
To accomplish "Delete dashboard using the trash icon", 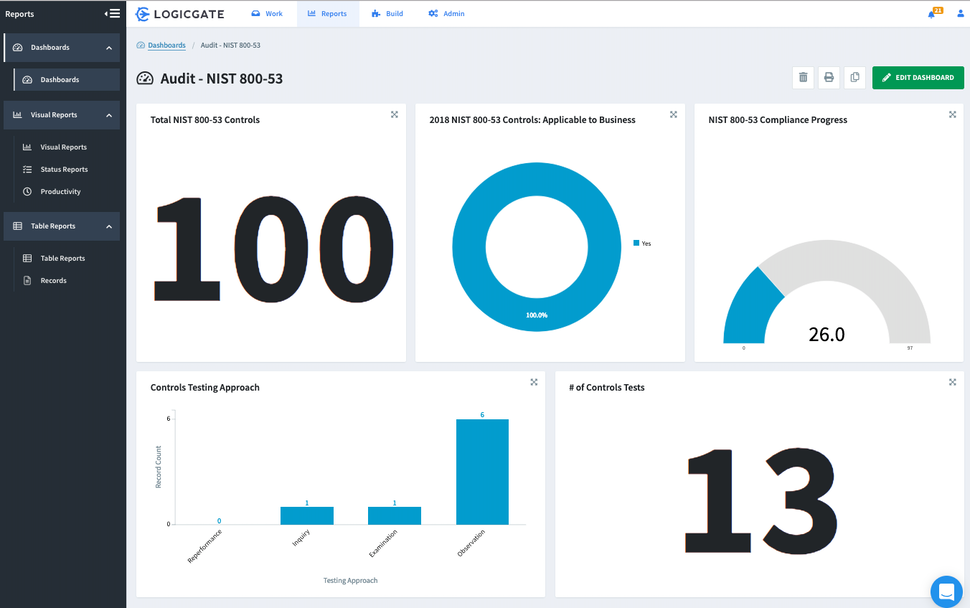I will (803, 78).
